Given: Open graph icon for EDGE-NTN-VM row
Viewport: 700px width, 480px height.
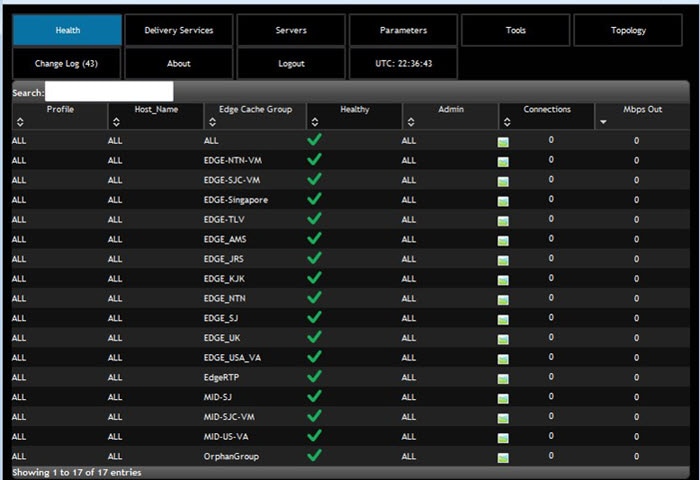Looking at the screenshot, I should 503,162.
